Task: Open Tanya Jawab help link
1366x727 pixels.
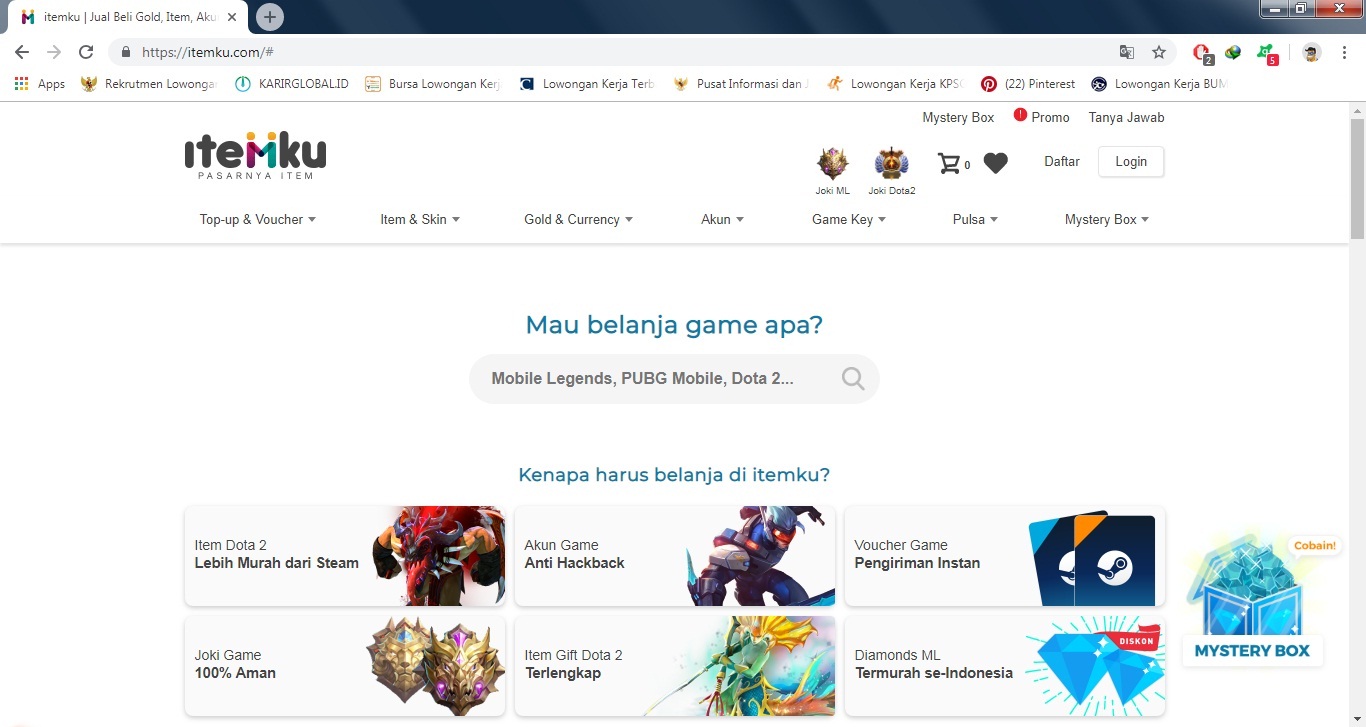Action: pyautogui.click(x=1127, y=117)
